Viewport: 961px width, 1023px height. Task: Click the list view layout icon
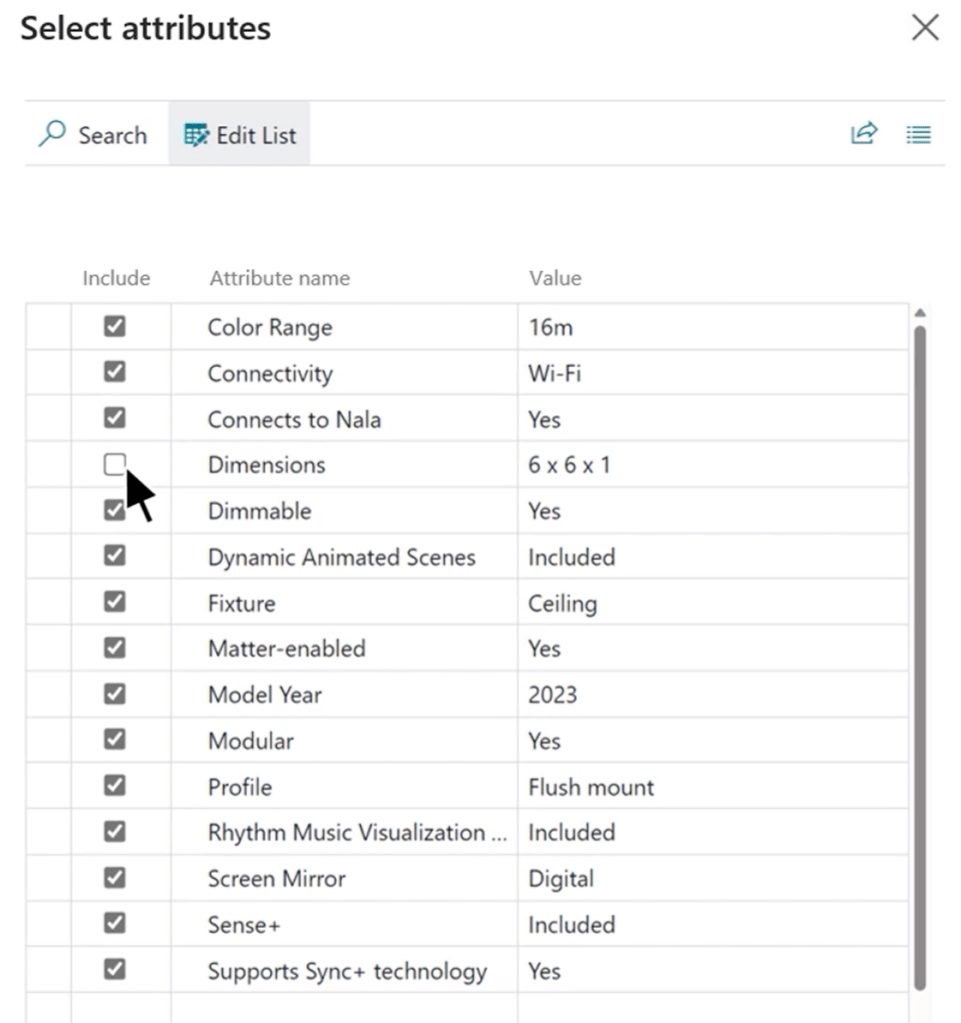click(x=918, y=134)
